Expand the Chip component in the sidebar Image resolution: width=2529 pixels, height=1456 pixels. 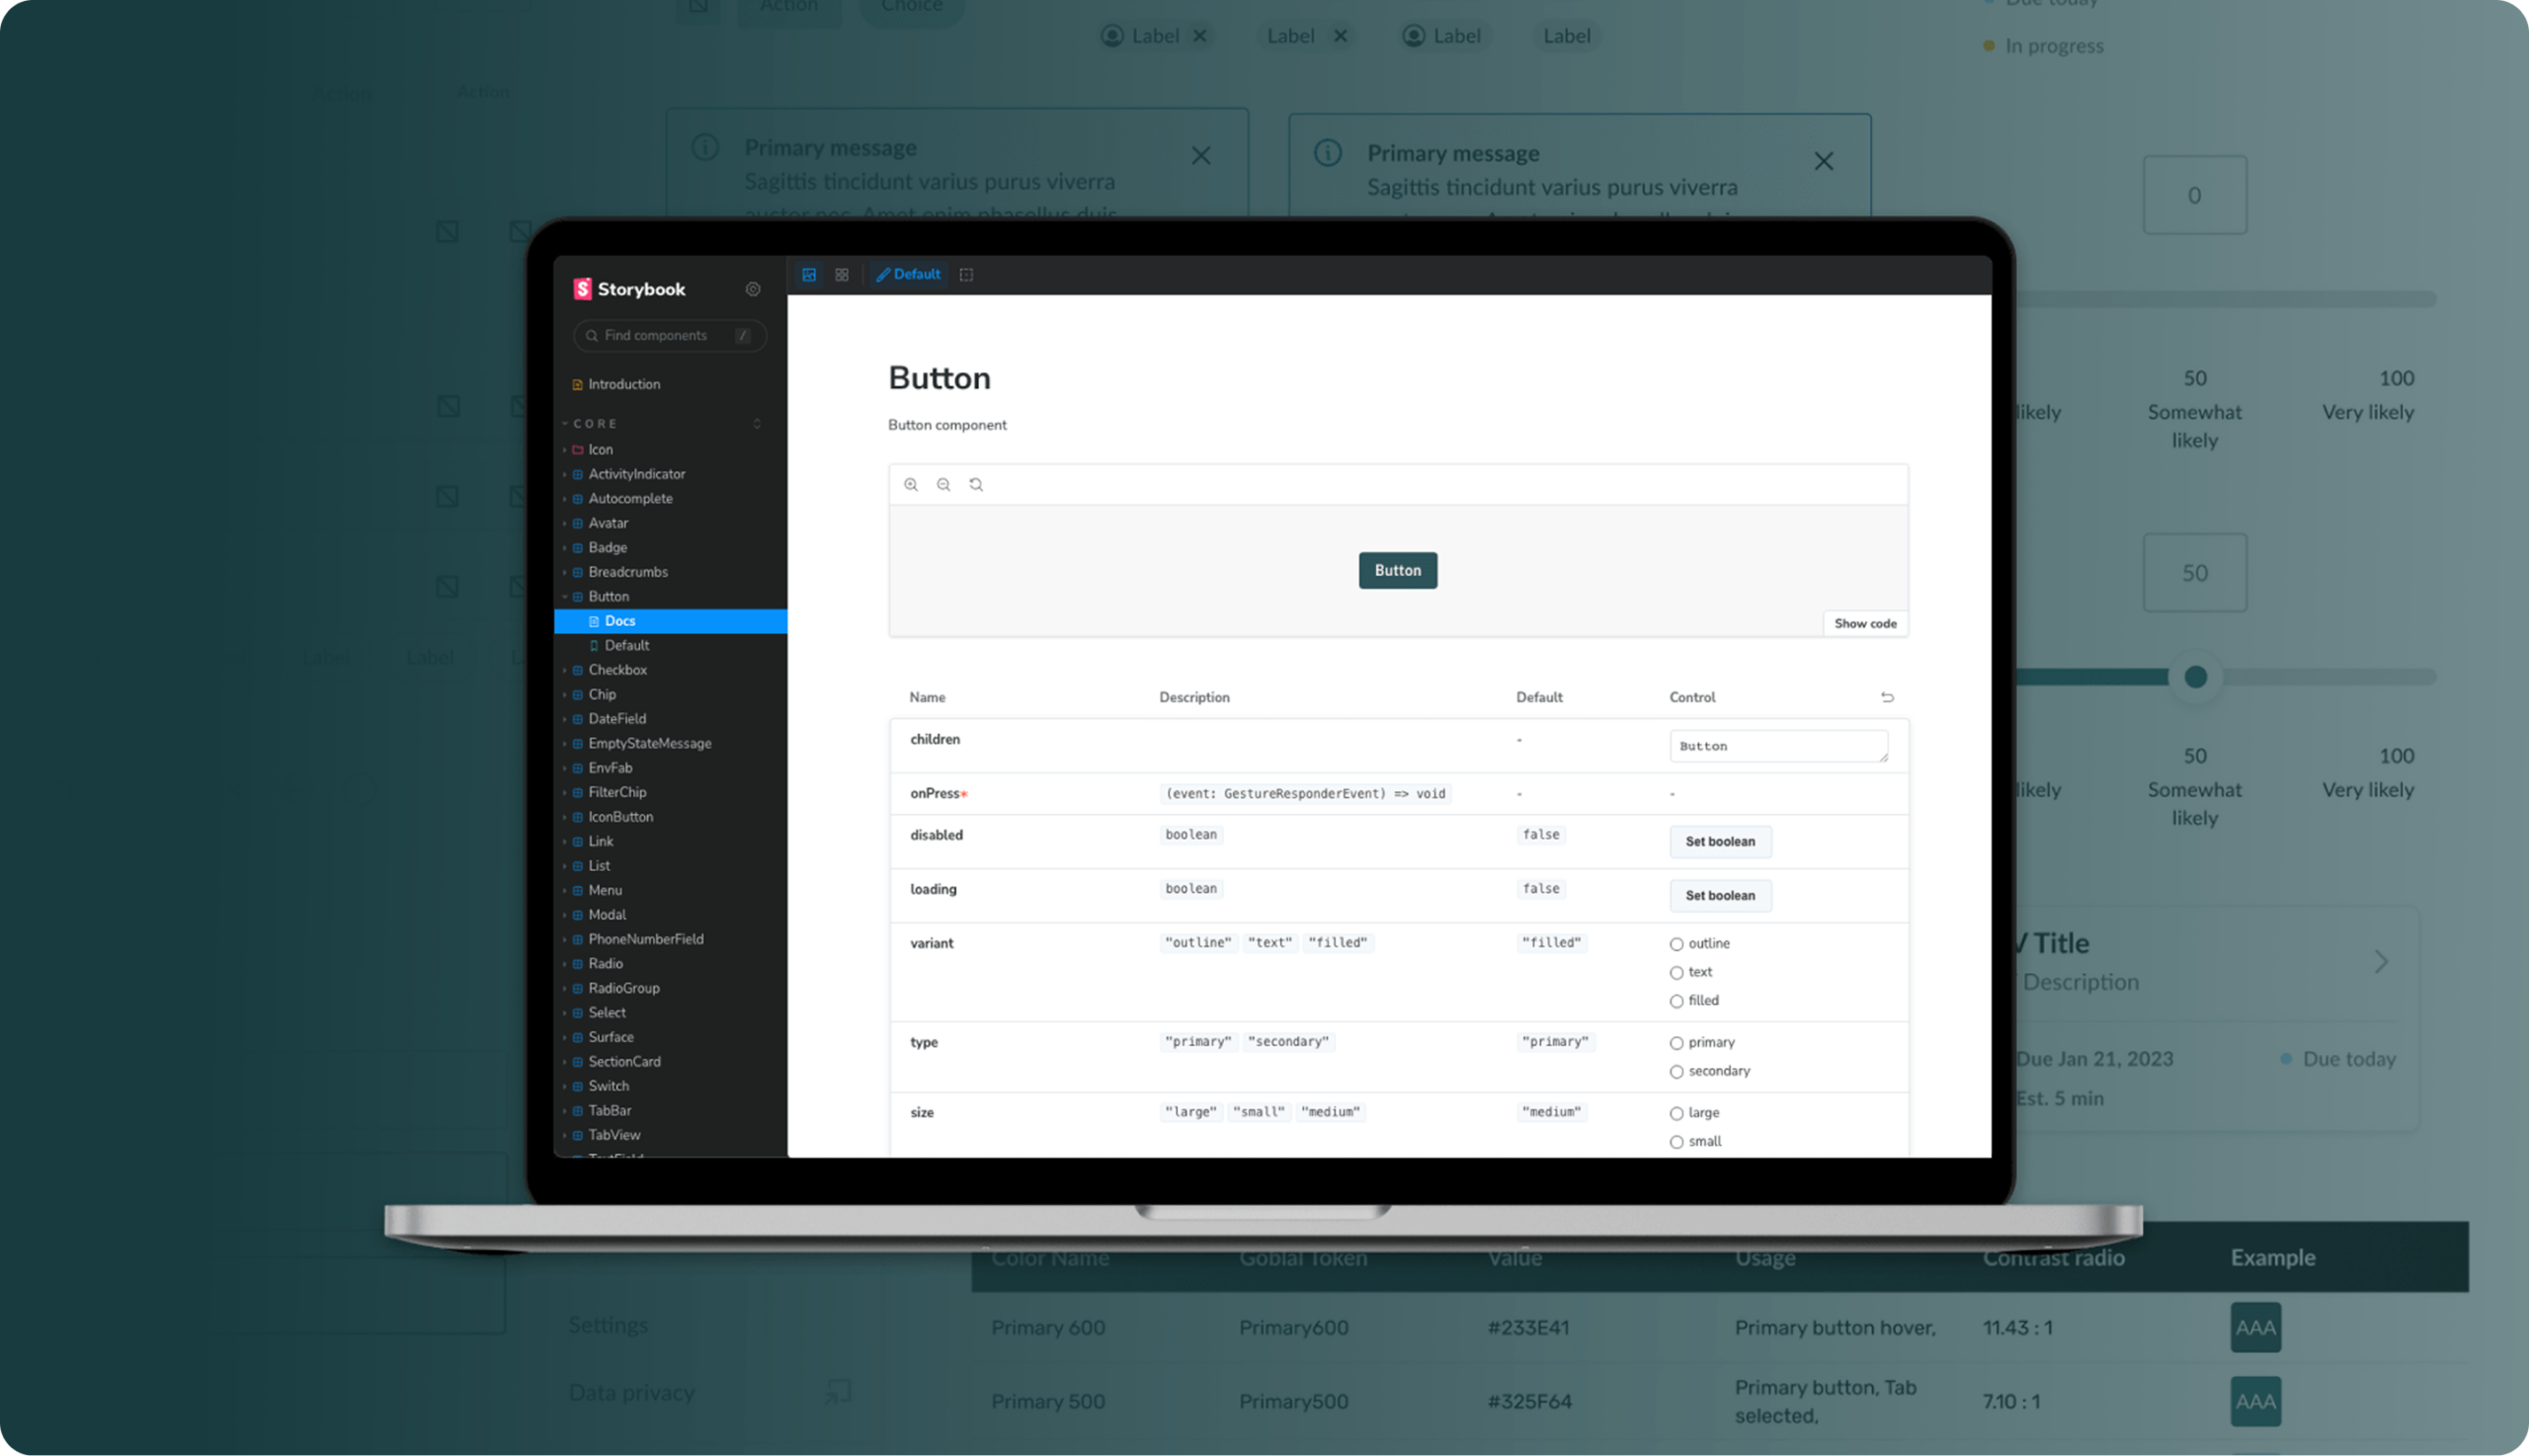coord(567,694)
